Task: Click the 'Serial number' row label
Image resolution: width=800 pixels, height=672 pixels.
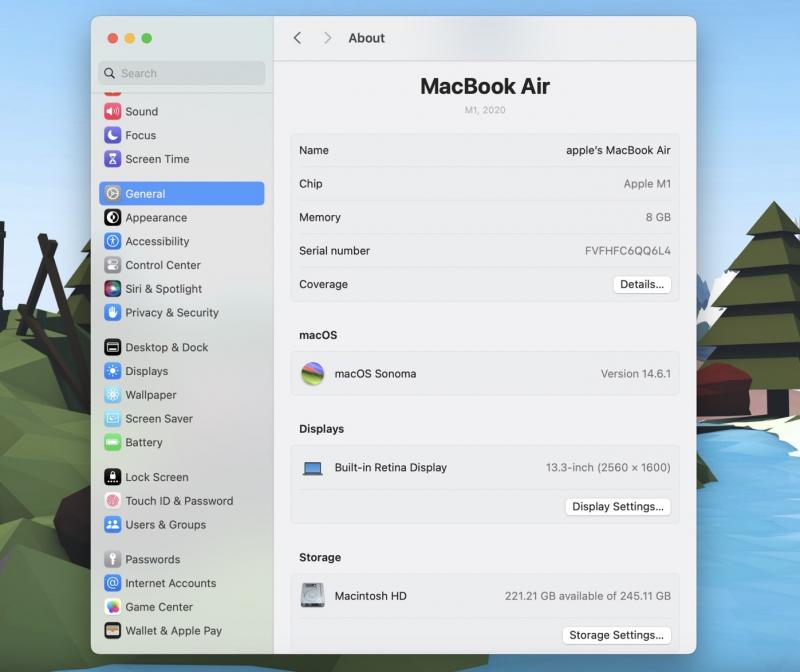Action: click(334, 251)
